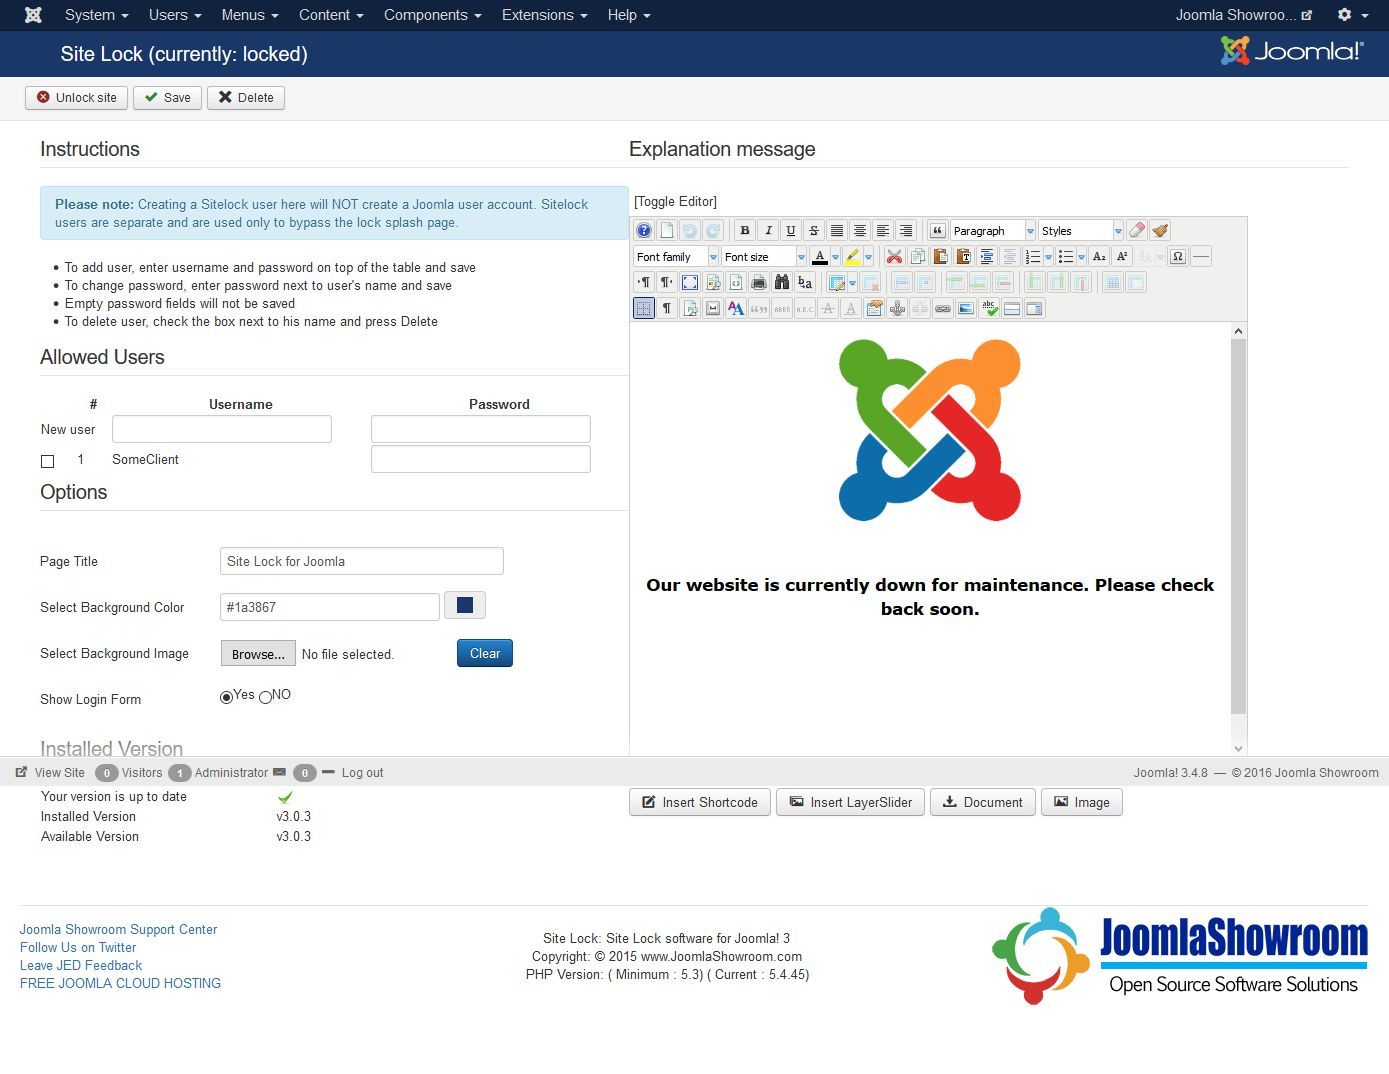Open the System menu
Screen dimensions: 1389x1074
point(96,15)
